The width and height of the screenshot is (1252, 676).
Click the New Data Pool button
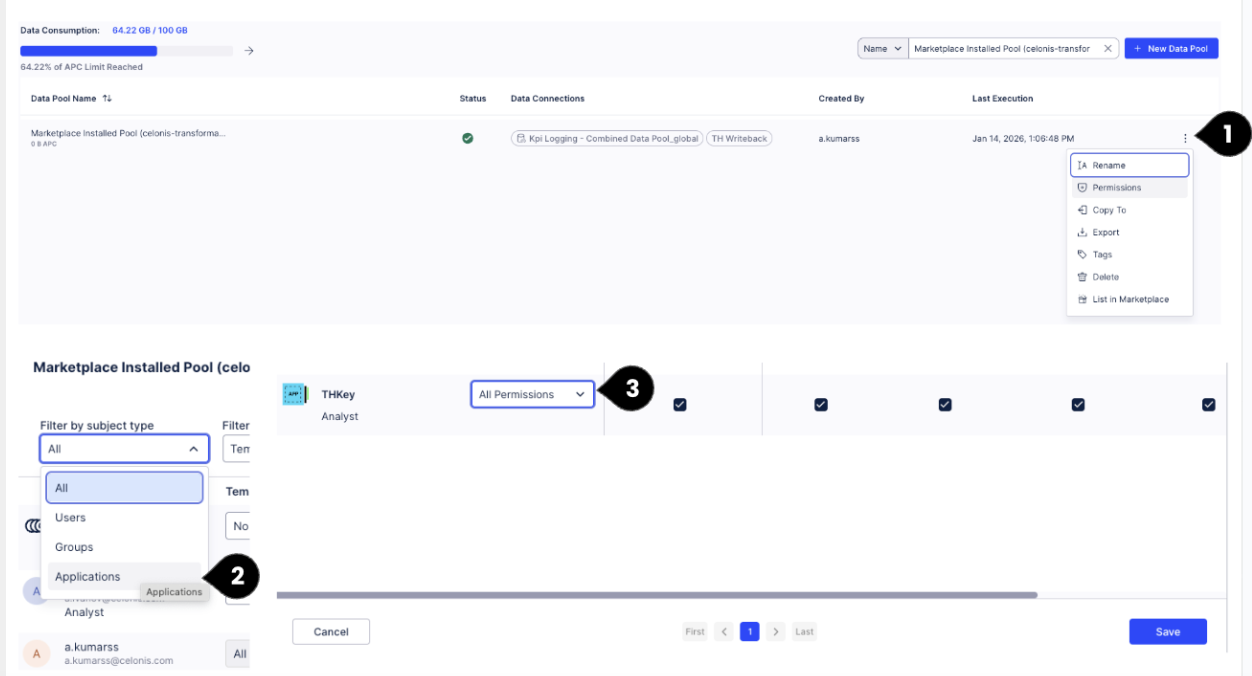(1171, 48)
